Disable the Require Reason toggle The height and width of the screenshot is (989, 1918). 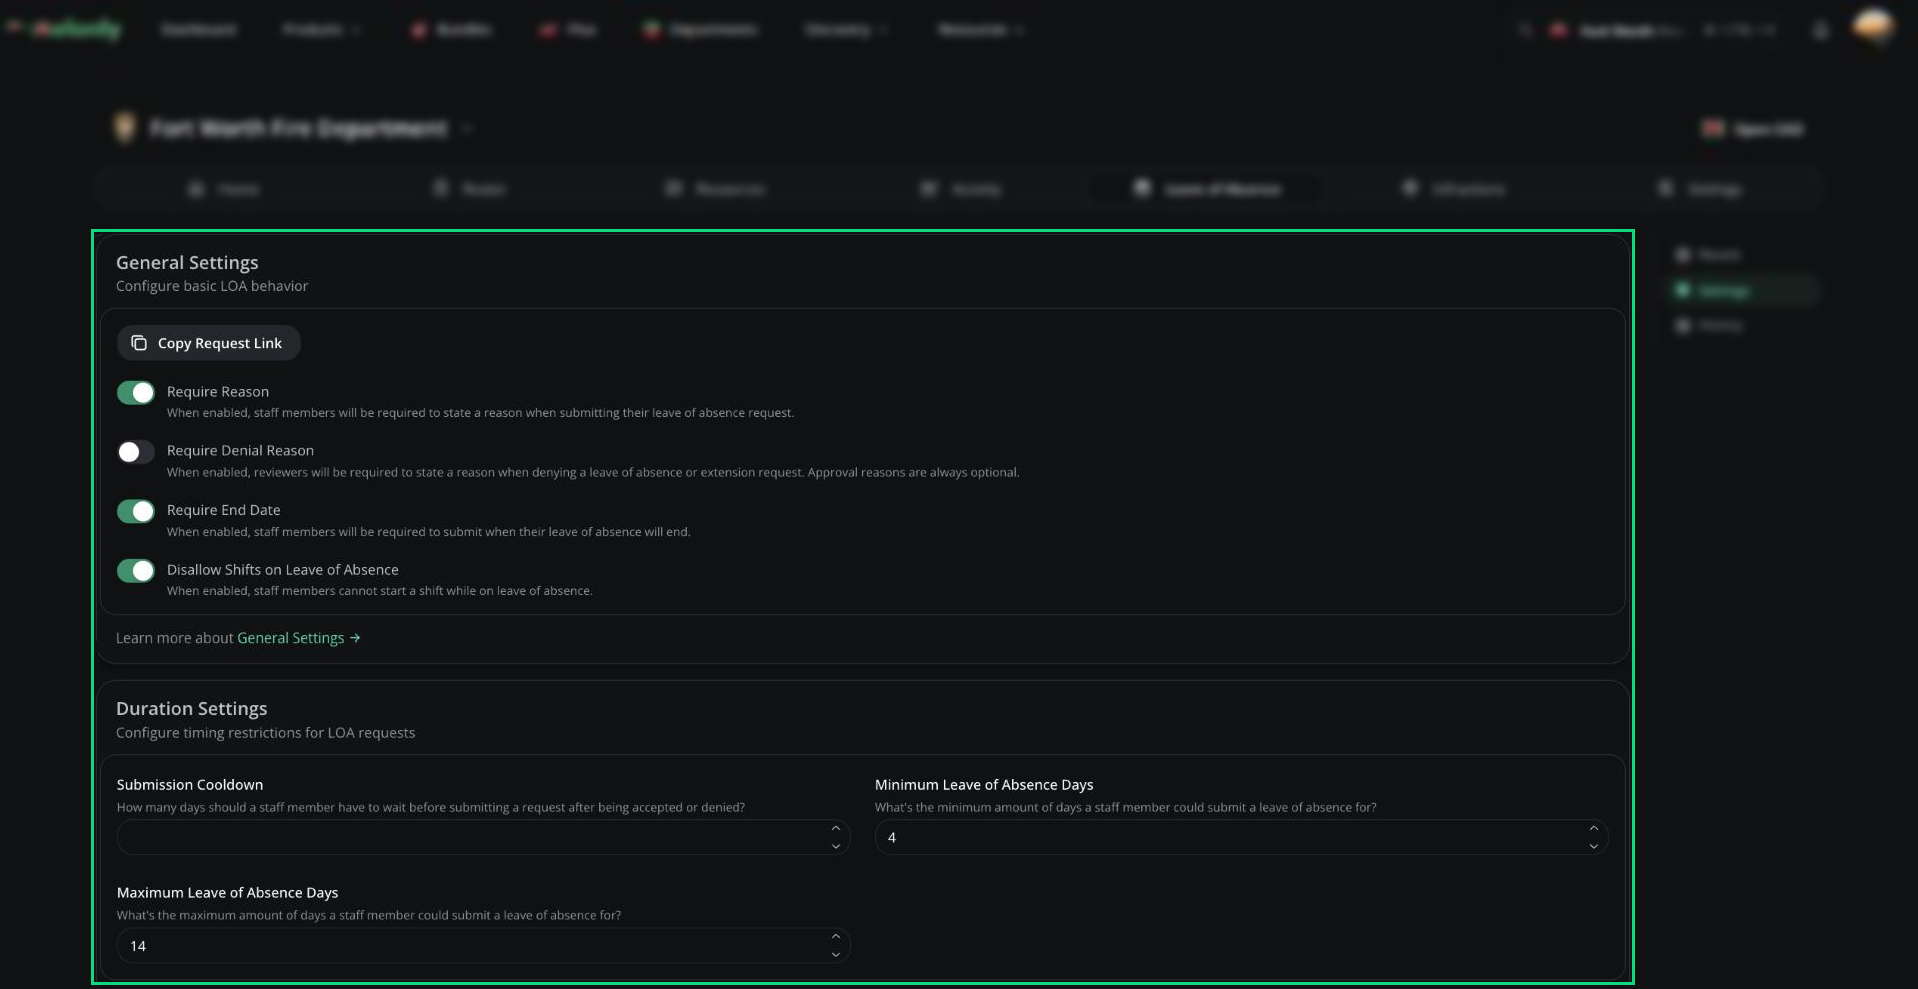click(x=136, y=393)
